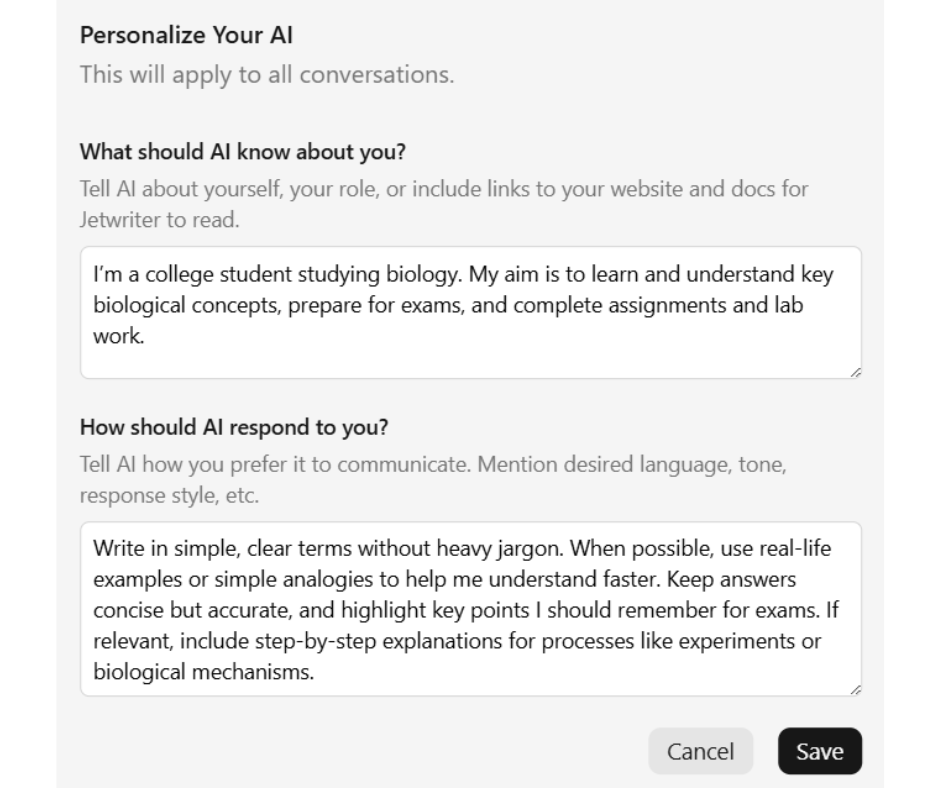The width and height of the screenshot is (940, 788).
Task: Place cursor after 'work.' in first box
Action: coord(145,336)
